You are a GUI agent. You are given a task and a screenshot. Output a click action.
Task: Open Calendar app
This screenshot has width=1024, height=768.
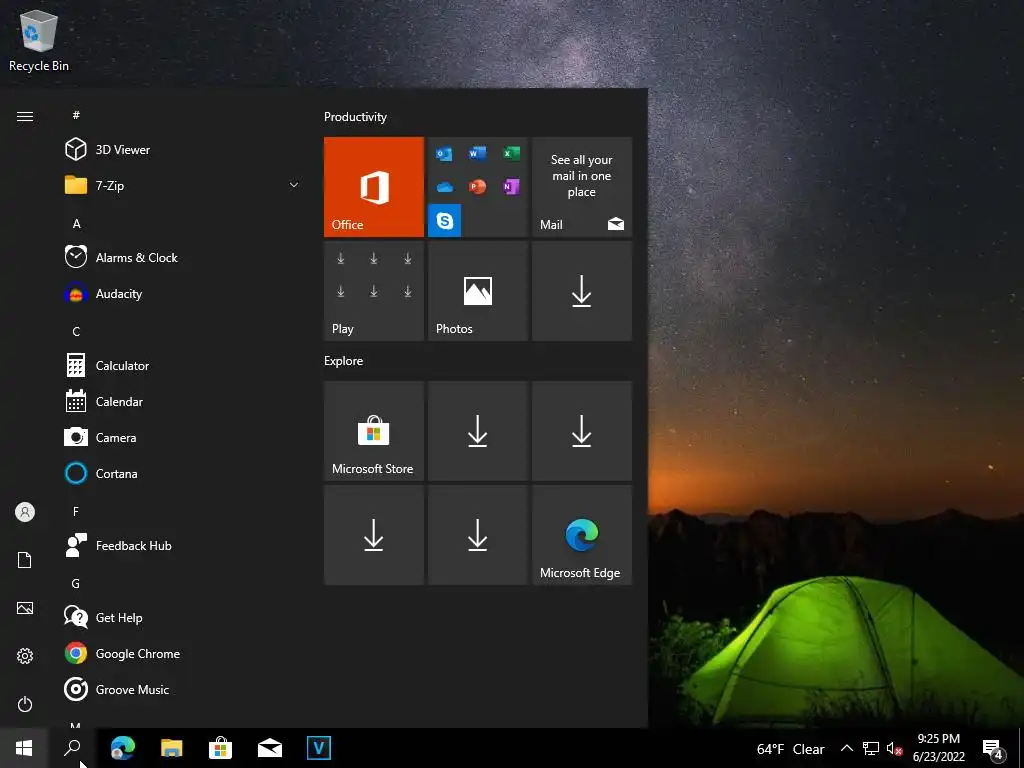tap(183, 402)
